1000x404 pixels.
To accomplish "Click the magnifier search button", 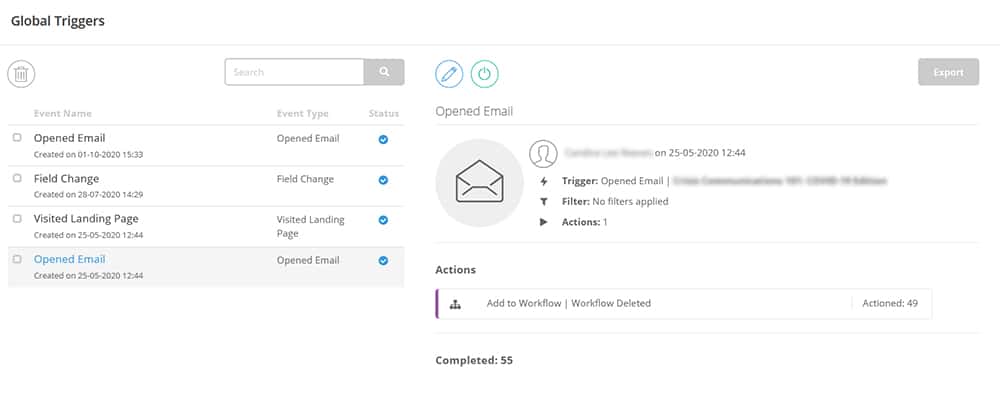I will tap(384, 72).
